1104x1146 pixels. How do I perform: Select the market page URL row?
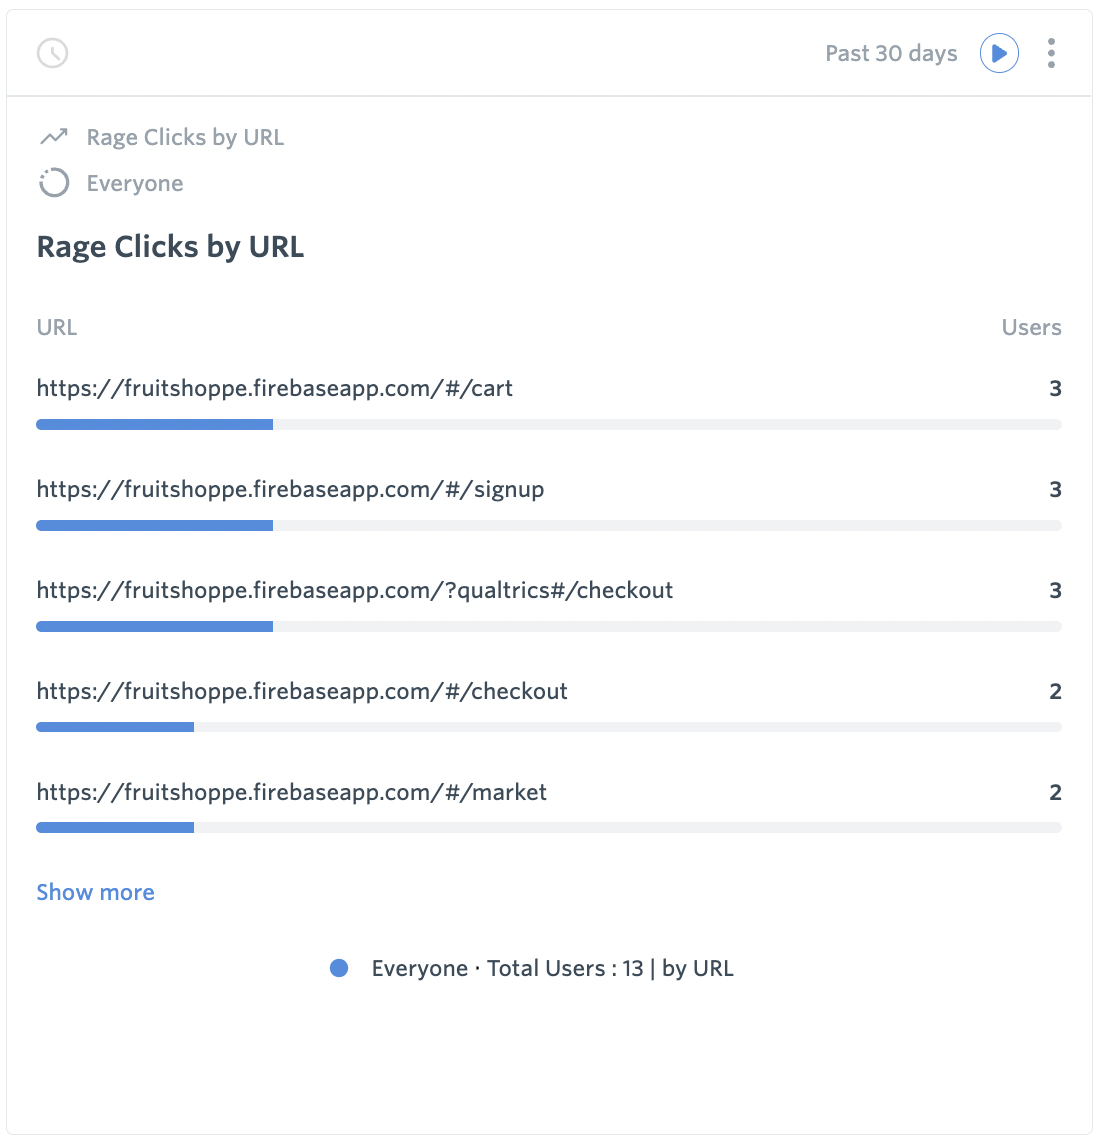click(x=291, y=791)
